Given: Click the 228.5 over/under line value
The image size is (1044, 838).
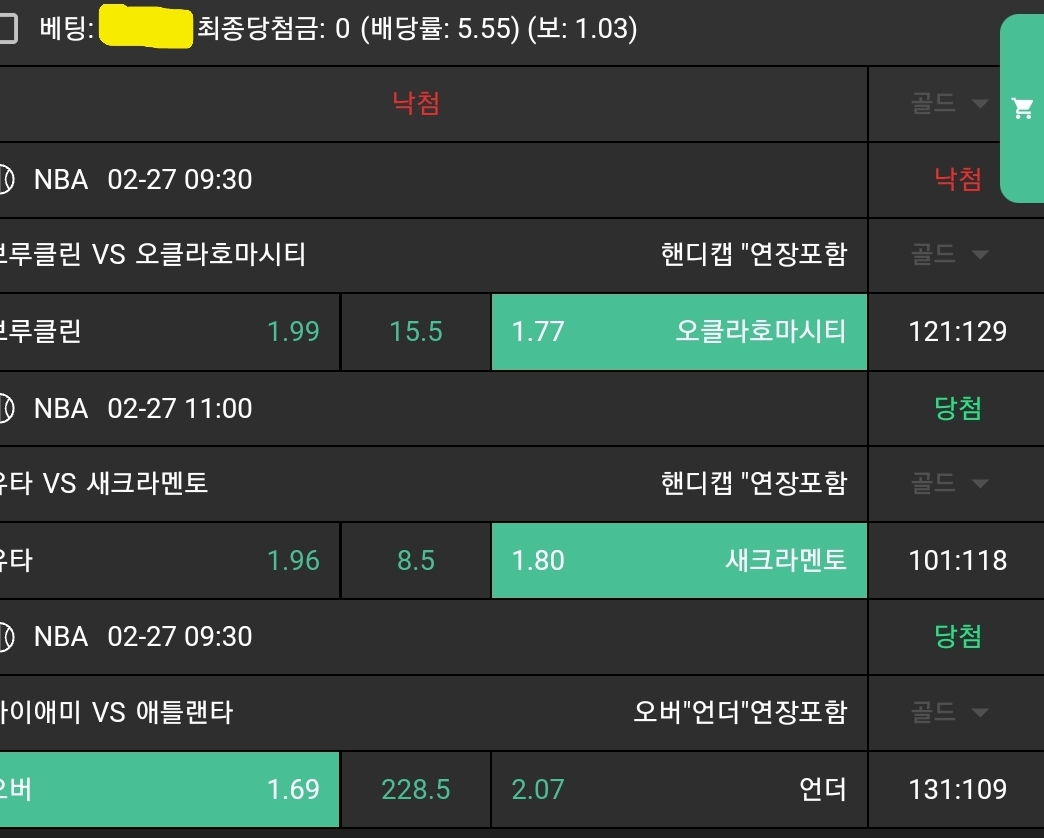Looking at the screenshot, I should [416, 789].
